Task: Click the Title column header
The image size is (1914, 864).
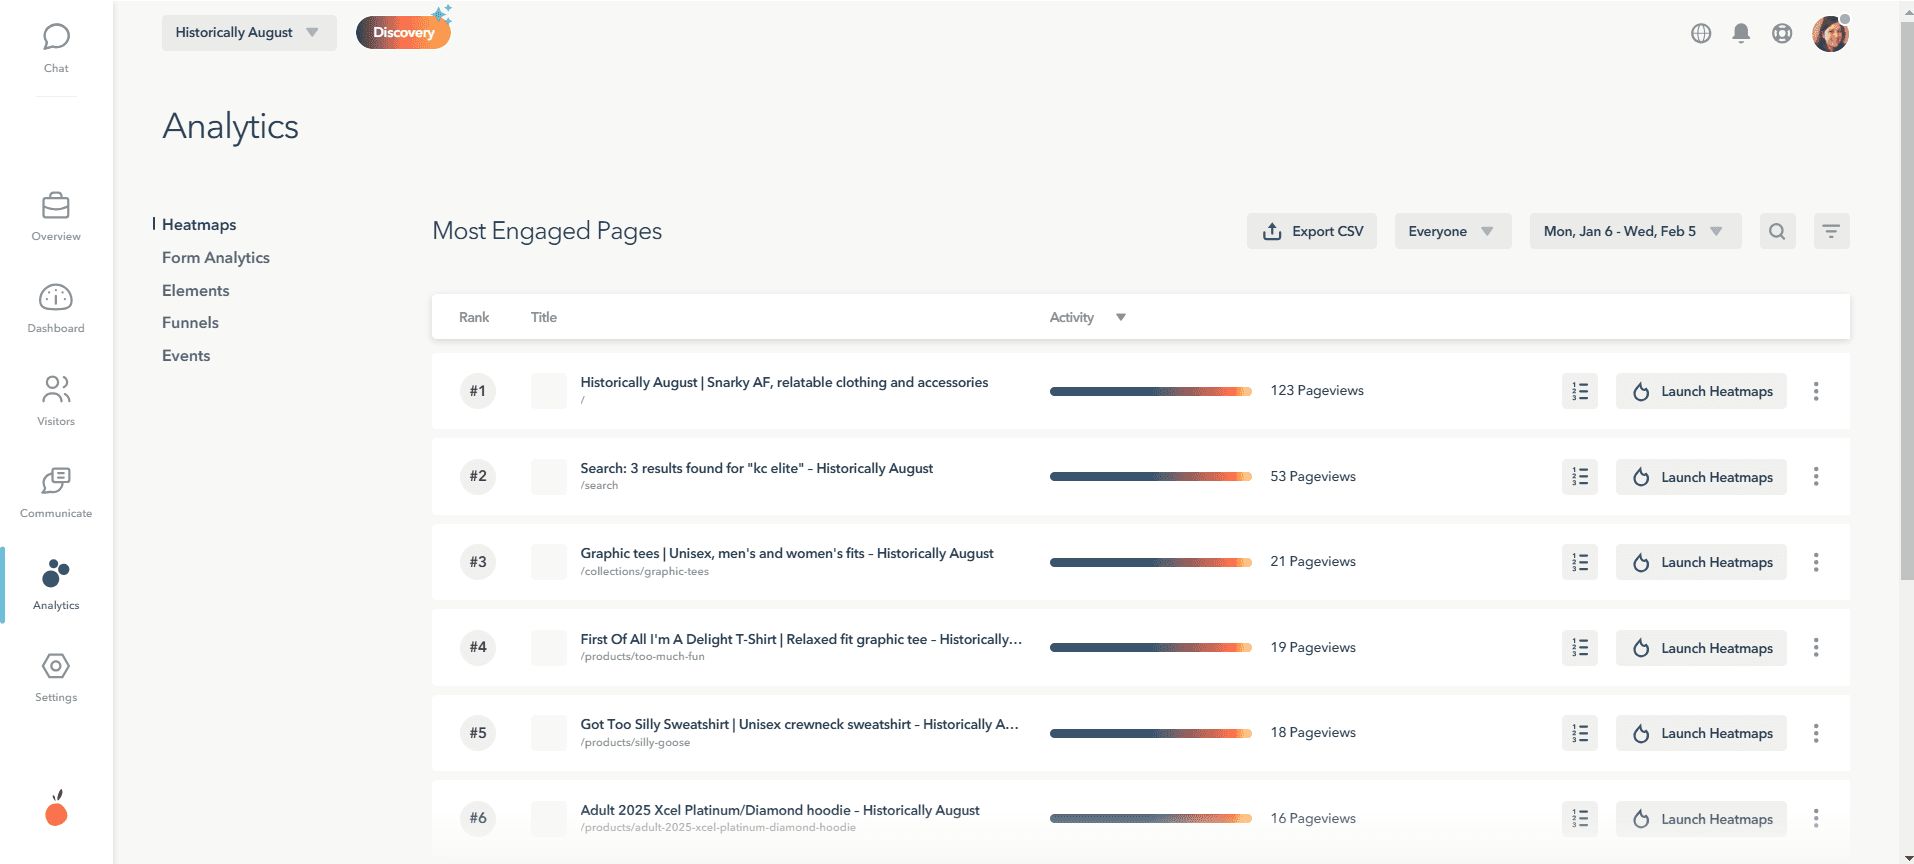Action: pos(544,317)
